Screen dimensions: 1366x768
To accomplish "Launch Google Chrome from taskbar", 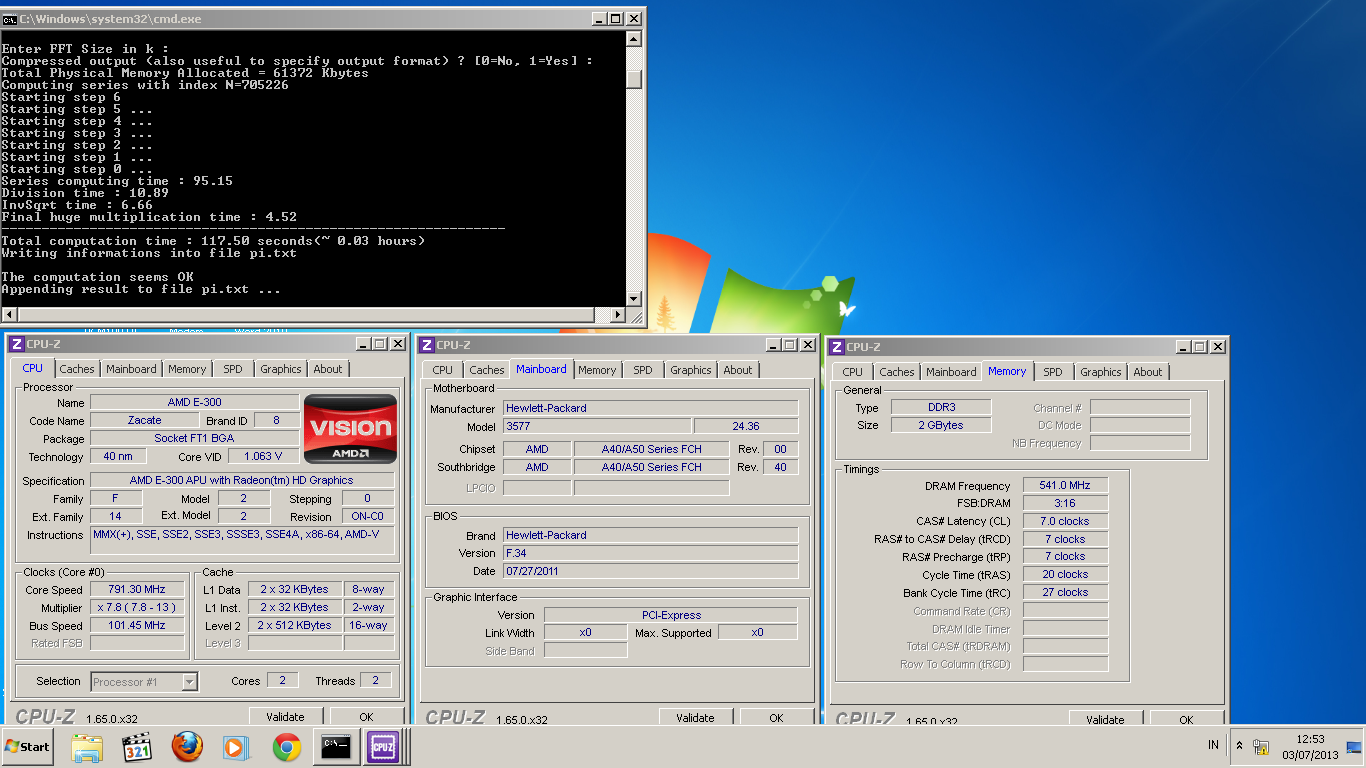I will tap(287, 747).
